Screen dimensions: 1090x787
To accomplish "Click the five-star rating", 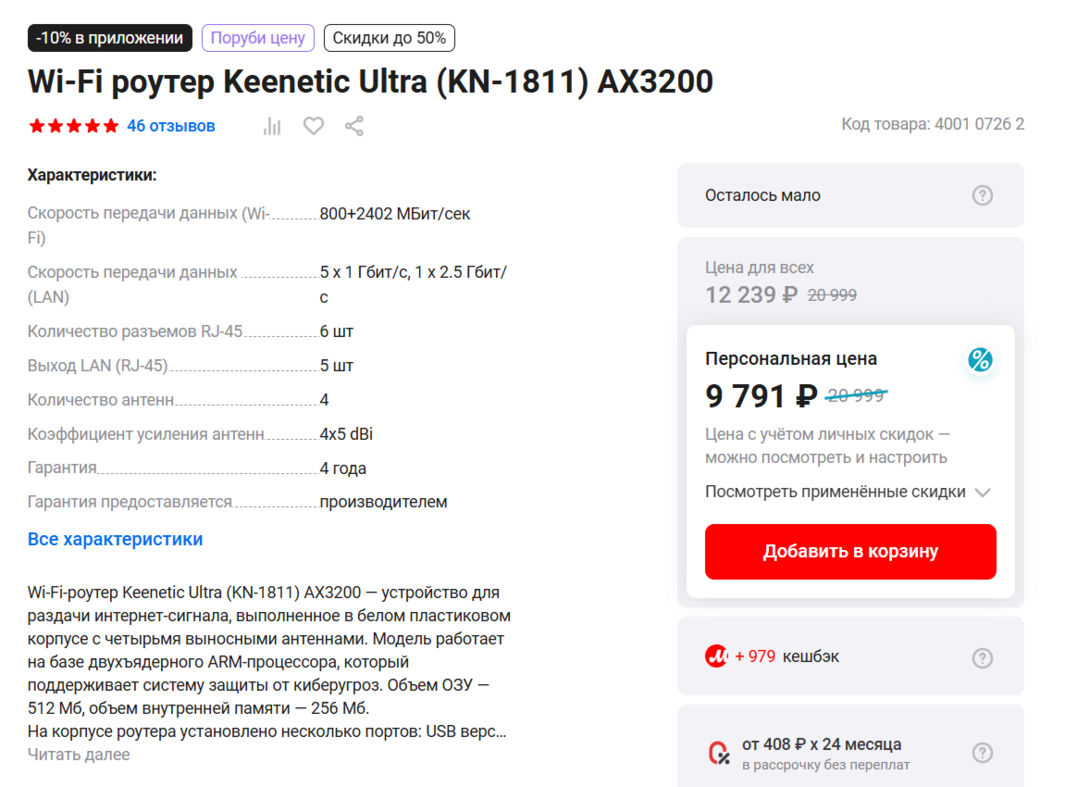I will point(73,126).
